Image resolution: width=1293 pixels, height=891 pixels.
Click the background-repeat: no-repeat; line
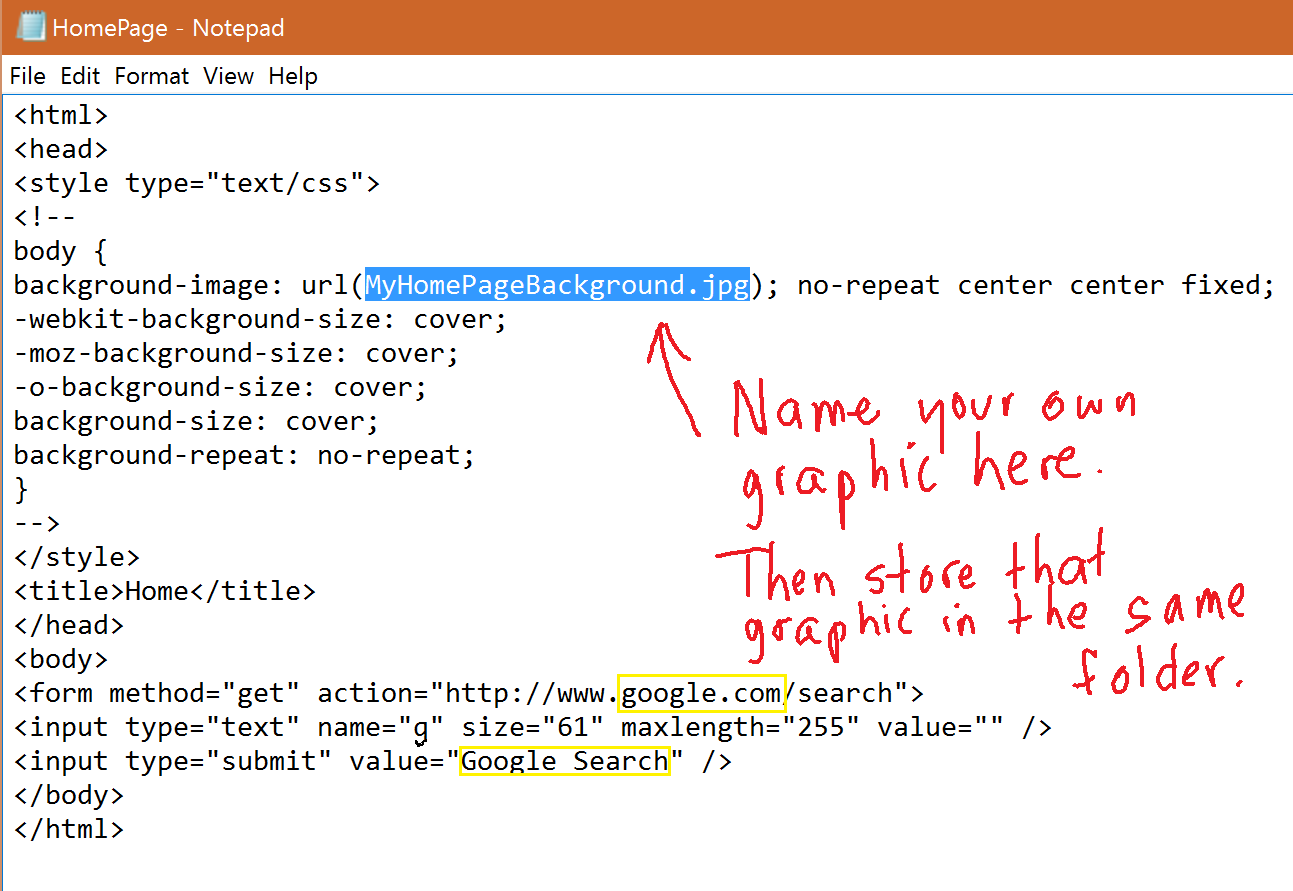point(245,456)
